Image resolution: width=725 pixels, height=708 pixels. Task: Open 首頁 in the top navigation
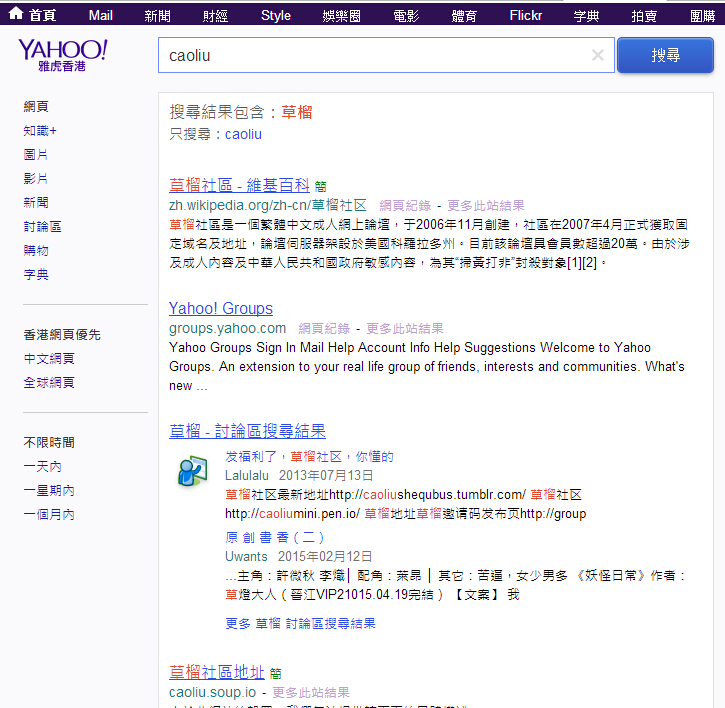pos(43,16)
